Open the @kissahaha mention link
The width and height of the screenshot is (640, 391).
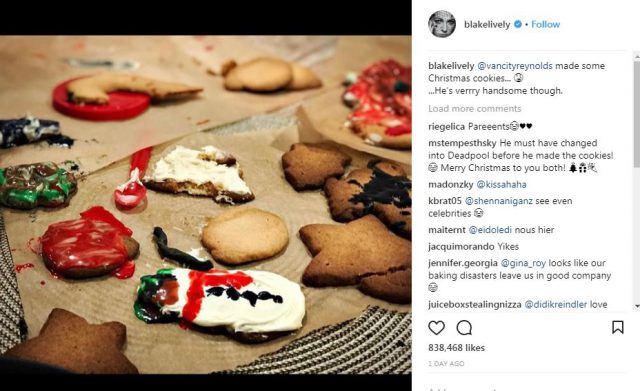501,184
